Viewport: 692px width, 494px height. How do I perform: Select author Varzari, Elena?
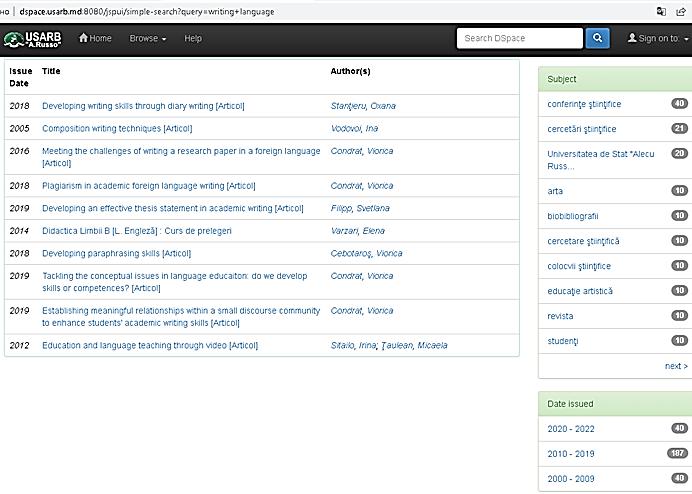(x=358, y=231)
